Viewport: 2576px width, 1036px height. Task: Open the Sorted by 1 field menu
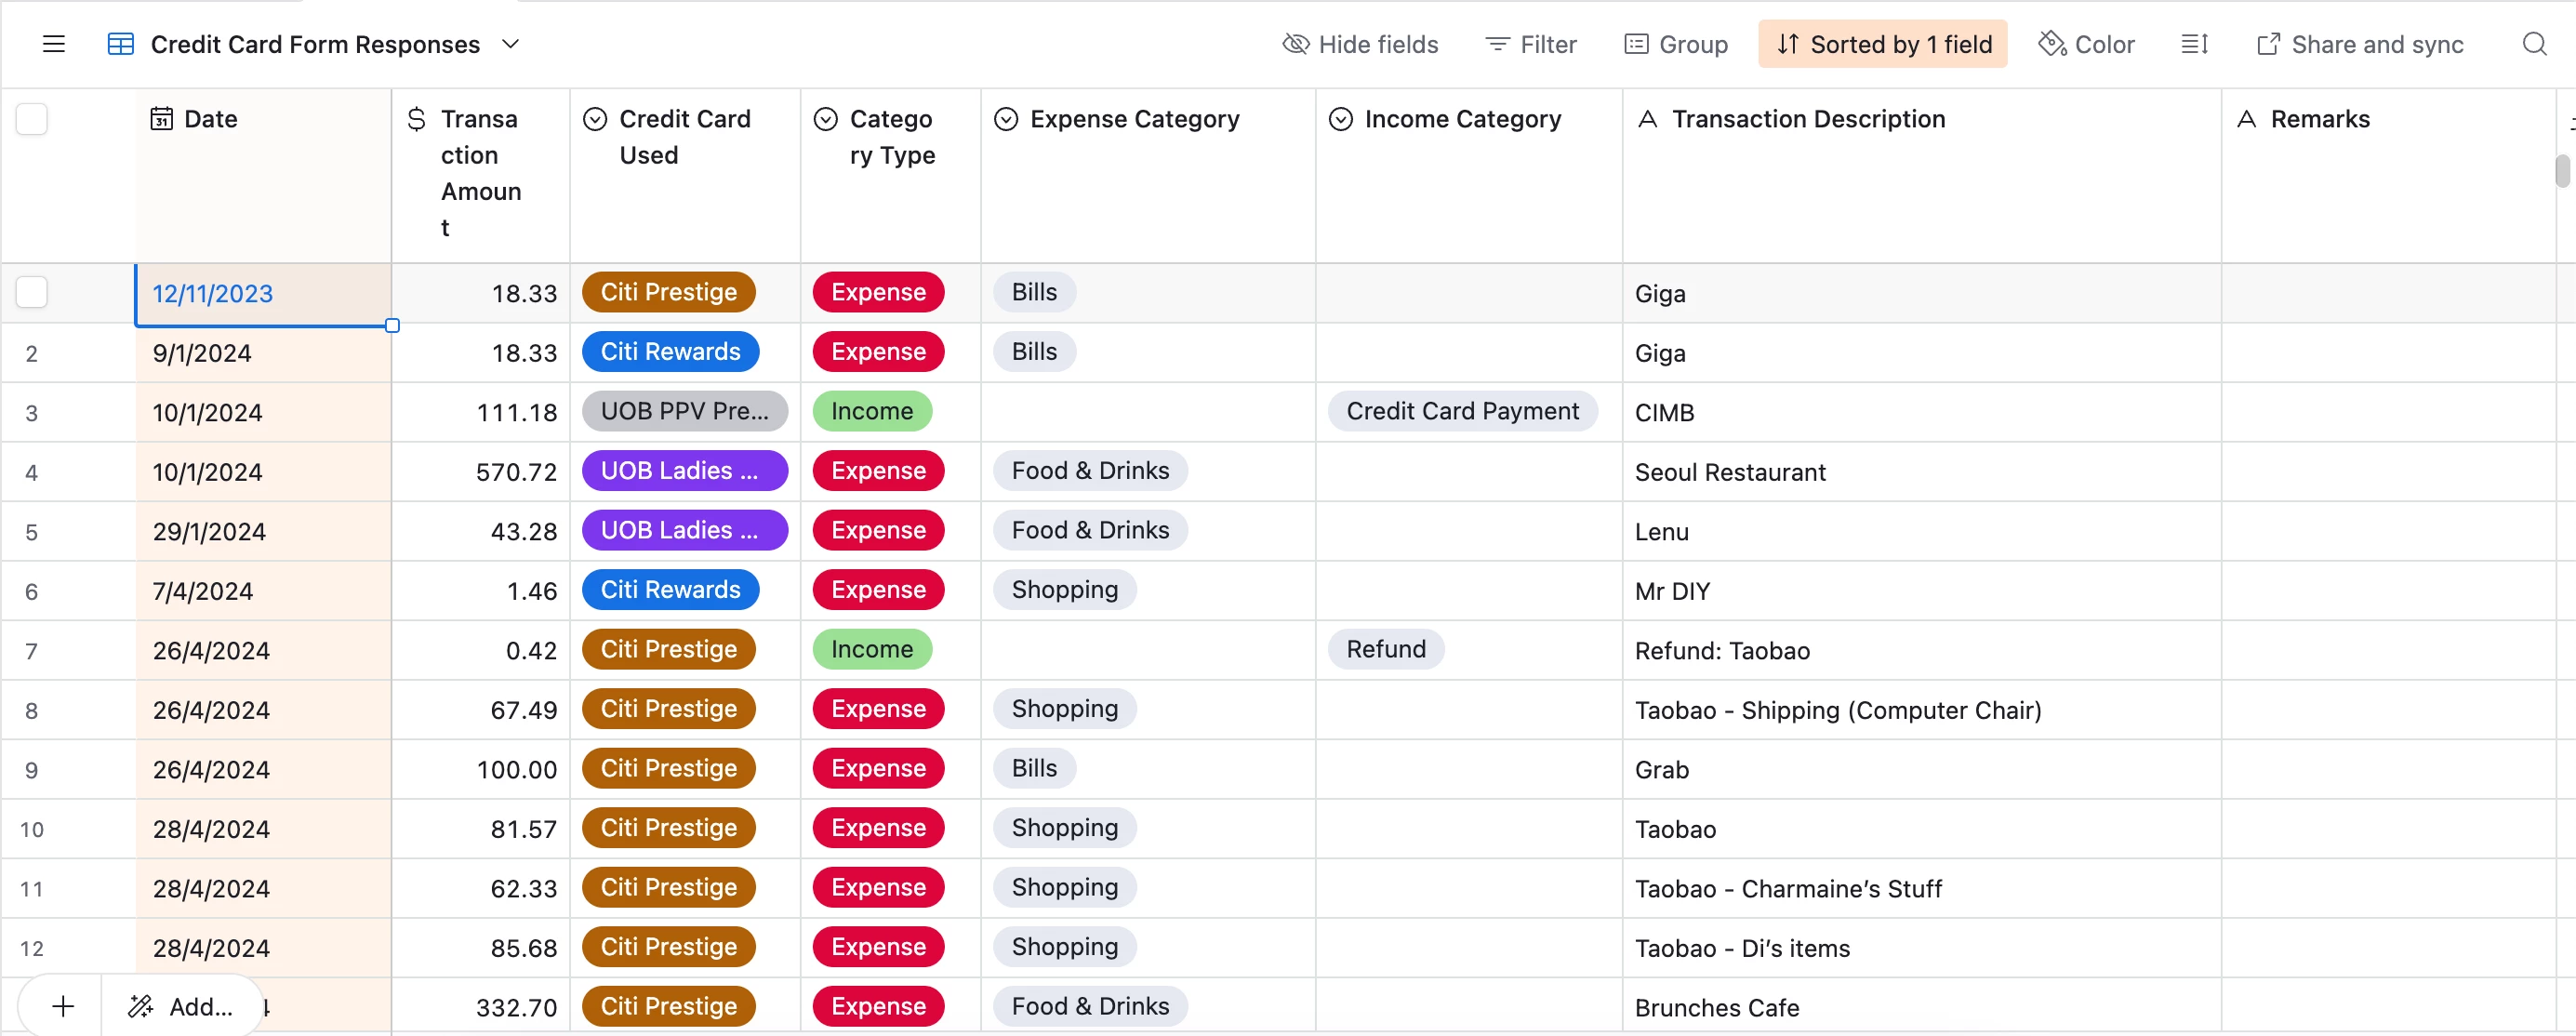point(1882,44)
